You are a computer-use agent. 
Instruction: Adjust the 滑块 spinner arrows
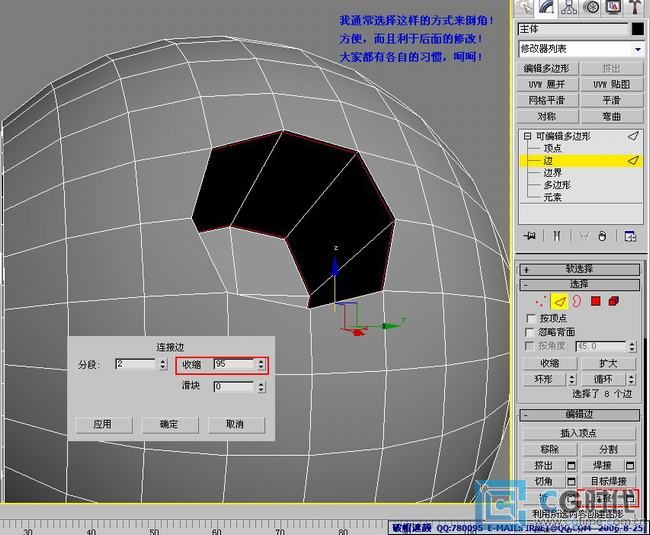point(261,387)
